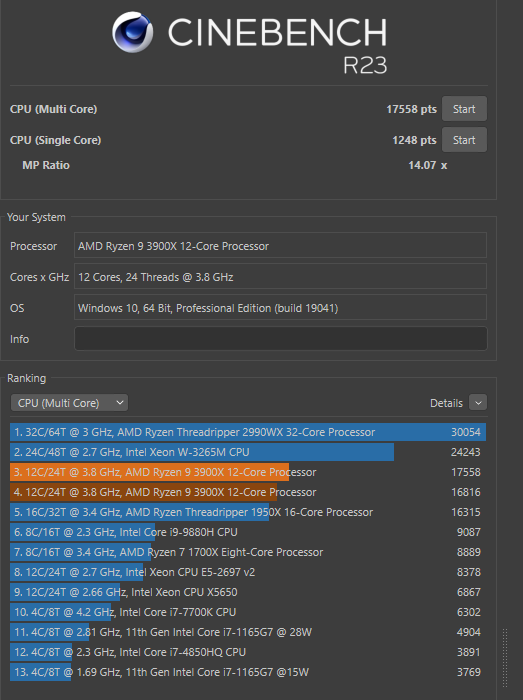
Task: Select ranking row Threadripper 2990WX 32-Core
Action: pos(248,432)
